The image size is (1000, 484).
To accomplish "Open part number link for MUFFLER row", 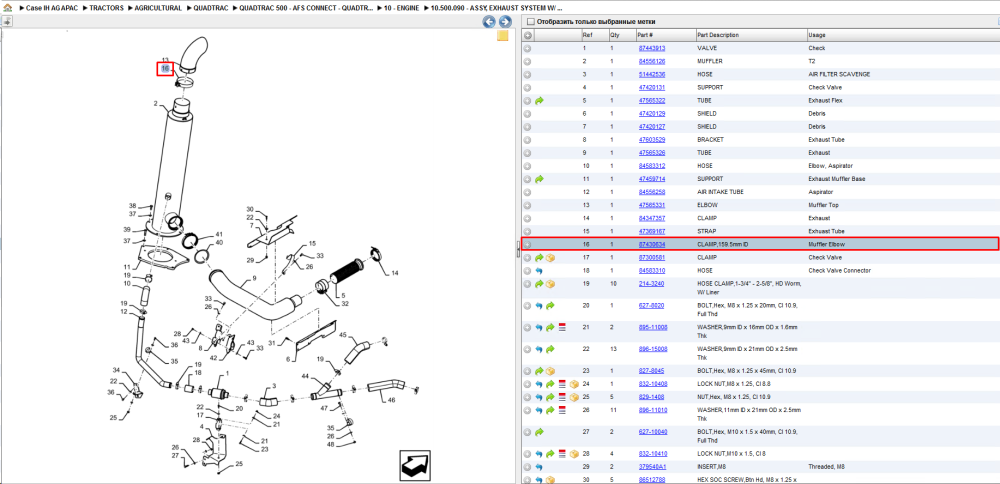I will [x=652, y=61].
